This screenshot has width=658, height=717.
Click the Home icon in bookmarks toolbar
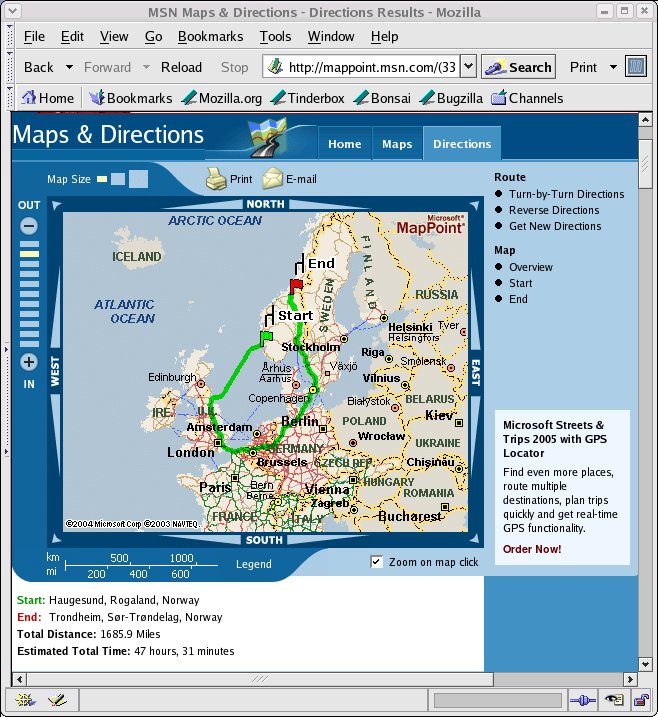coord(29,97)
